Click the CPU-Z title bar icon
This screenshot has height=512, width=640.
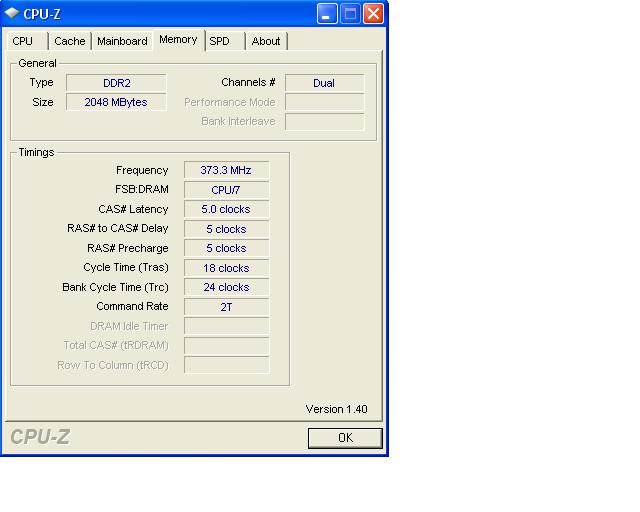[12, 13]
